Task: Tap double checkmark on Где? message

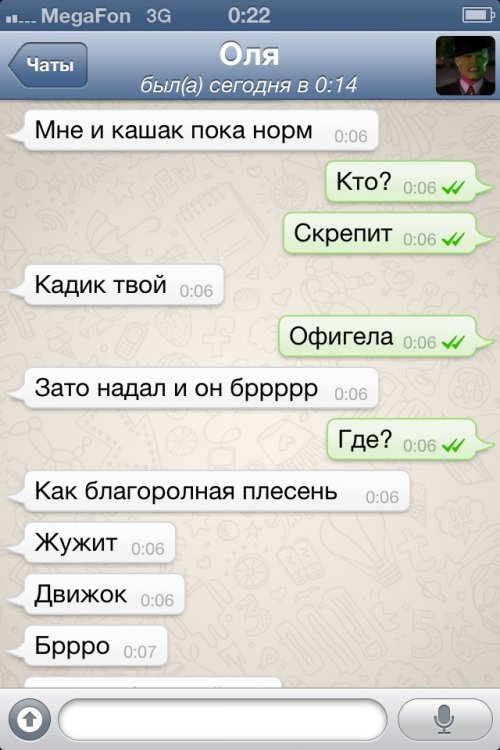Action: click(x=454, y=445)
